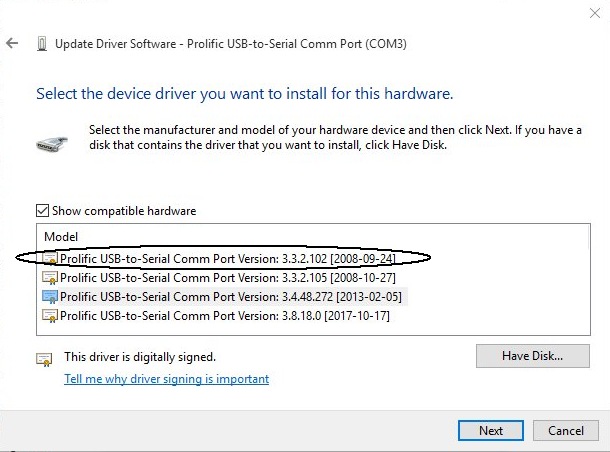The width and height of the screenshot is (610, 452).
Task: Click the Model column header
Action: click(x=61, y=237)
